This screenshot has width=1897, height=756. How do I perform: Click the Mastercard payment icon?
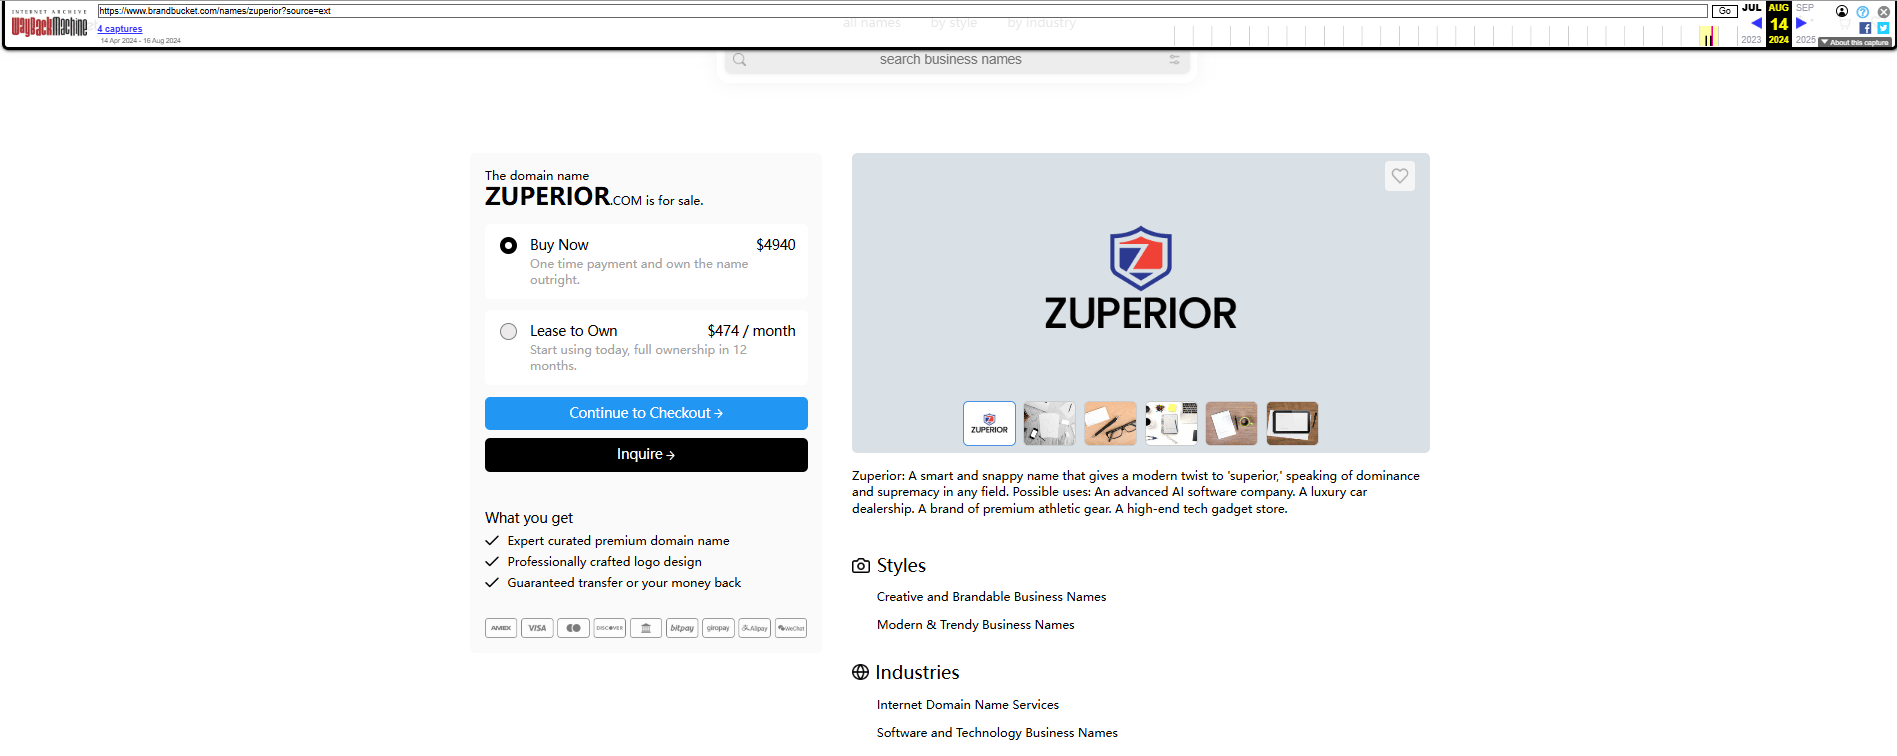[x=573, y=628]
